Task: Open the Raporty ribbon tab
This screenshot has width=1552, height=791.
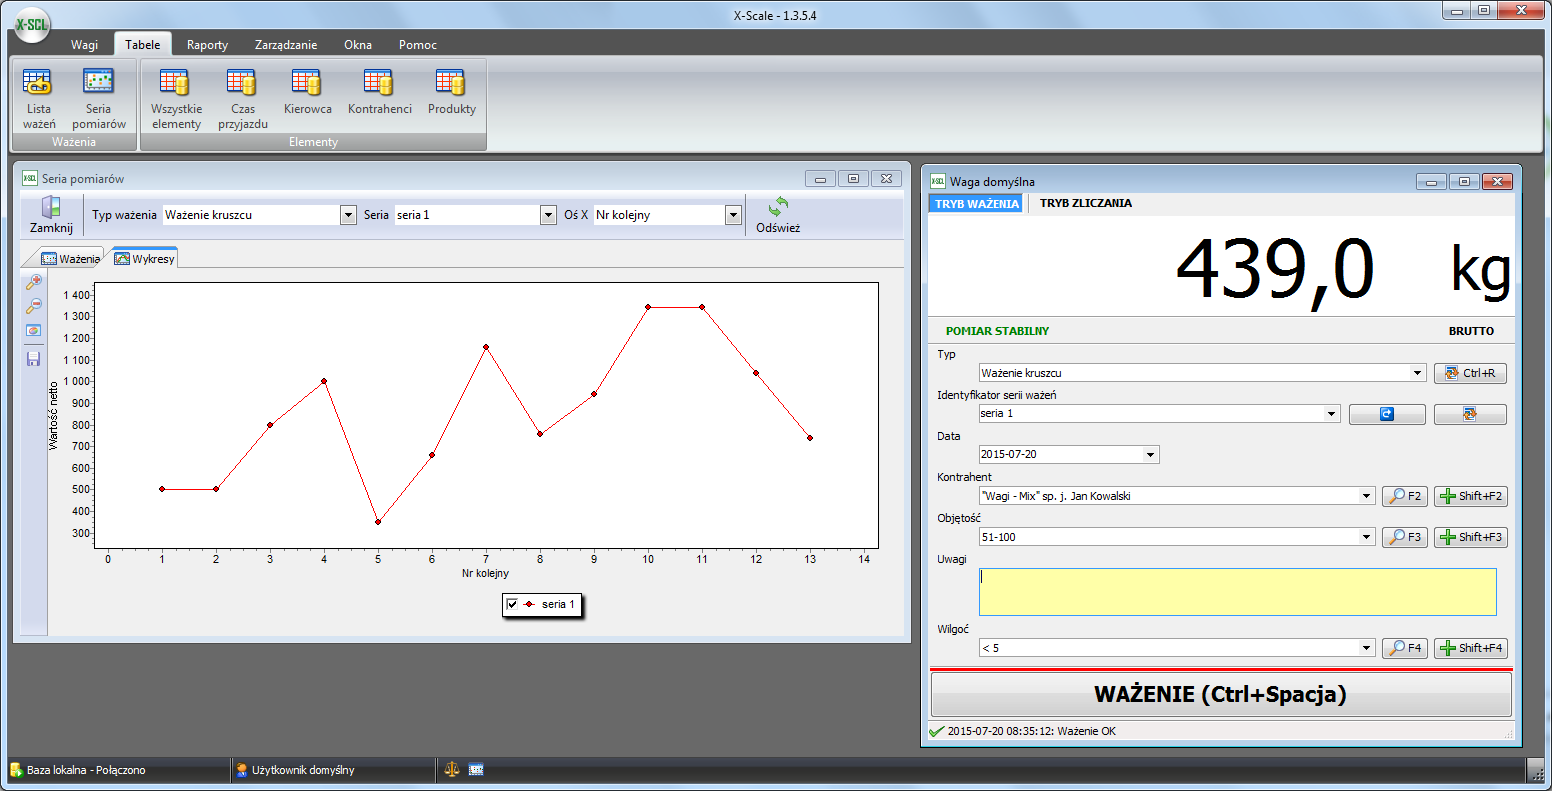Action: tap(207, 45)
